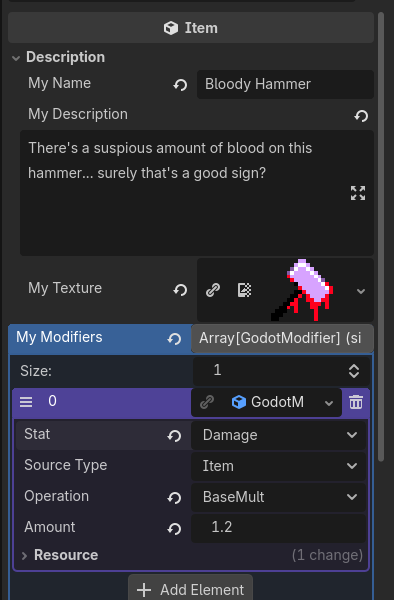The width and height of the screenshot is (394, 600).
Task: Click the Array[GodotModifier] button
Action: tap(282, 338)
